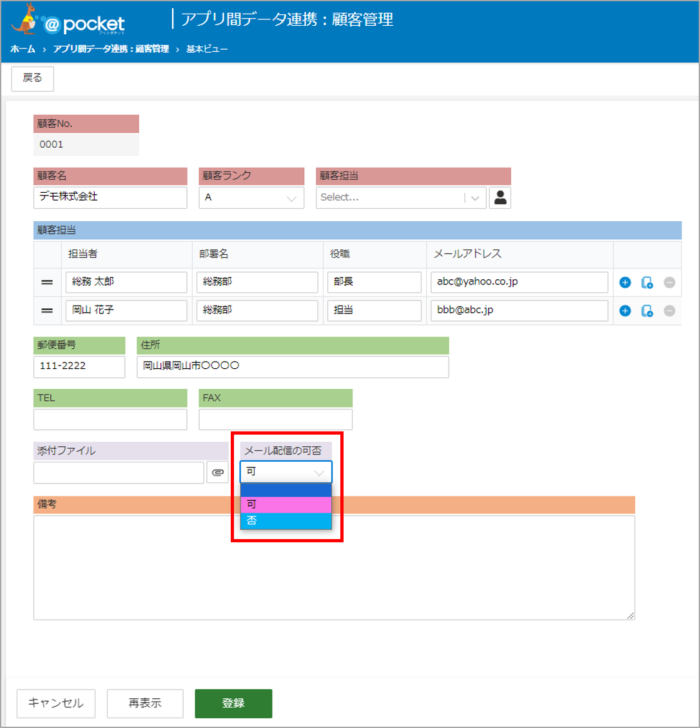The width and height of the screenshot is (700, 728).
Task: Focus the 顧客名 field with デモ株式会社
Action: 110,197
